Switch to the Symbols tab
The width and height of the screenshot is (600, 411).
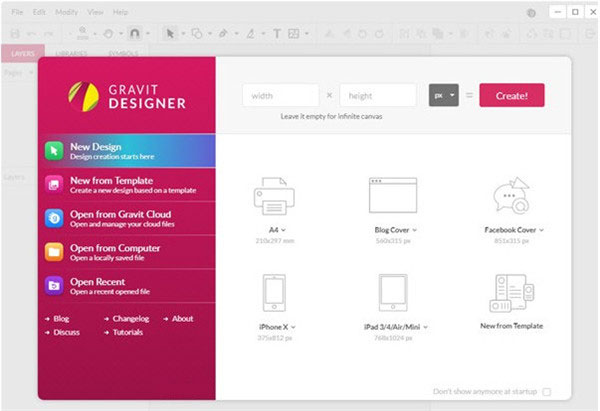coord(123,53)
